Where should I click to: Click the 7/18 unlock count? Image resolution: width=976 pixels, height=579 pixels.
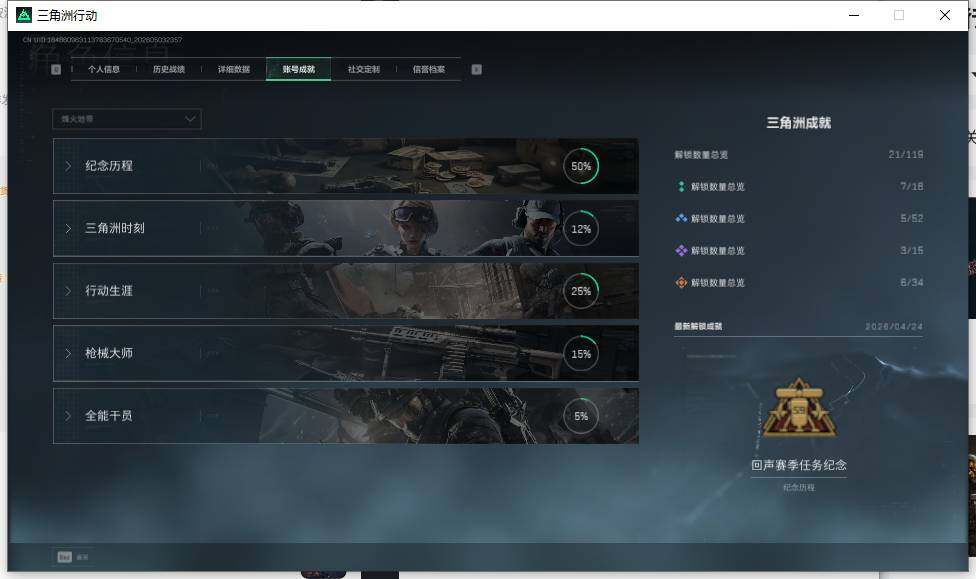tap(911, 186)
